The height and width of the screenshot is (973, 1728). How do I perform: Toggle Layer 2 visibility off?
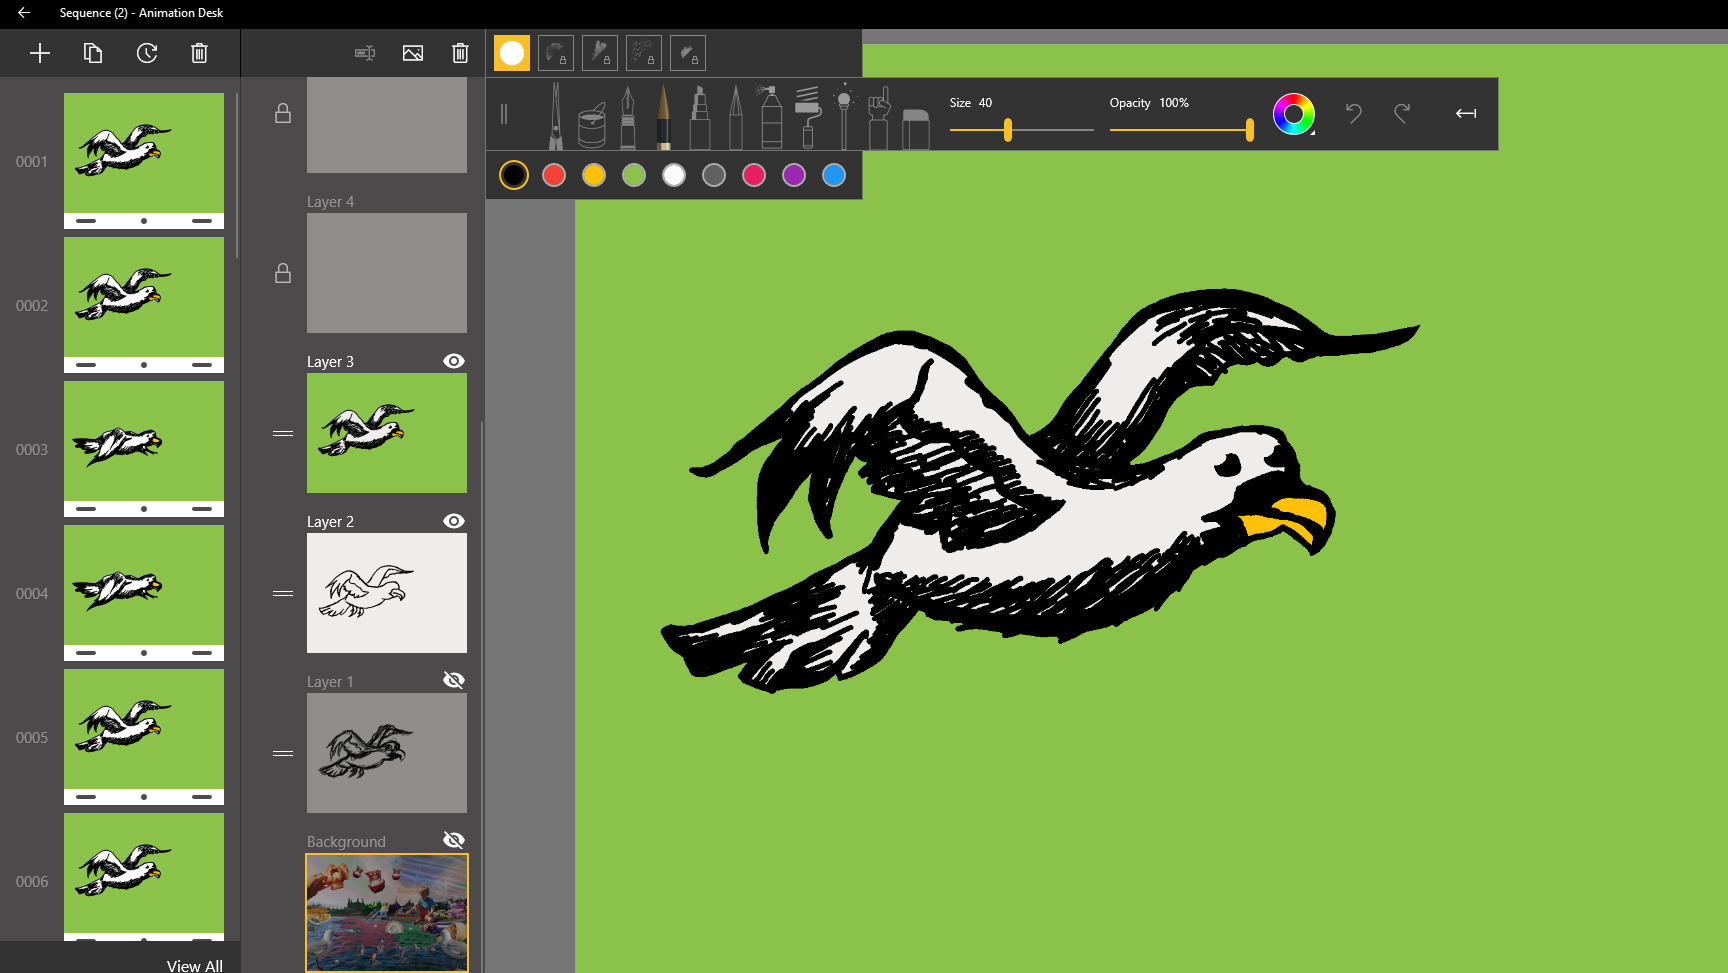pos(454,521)
